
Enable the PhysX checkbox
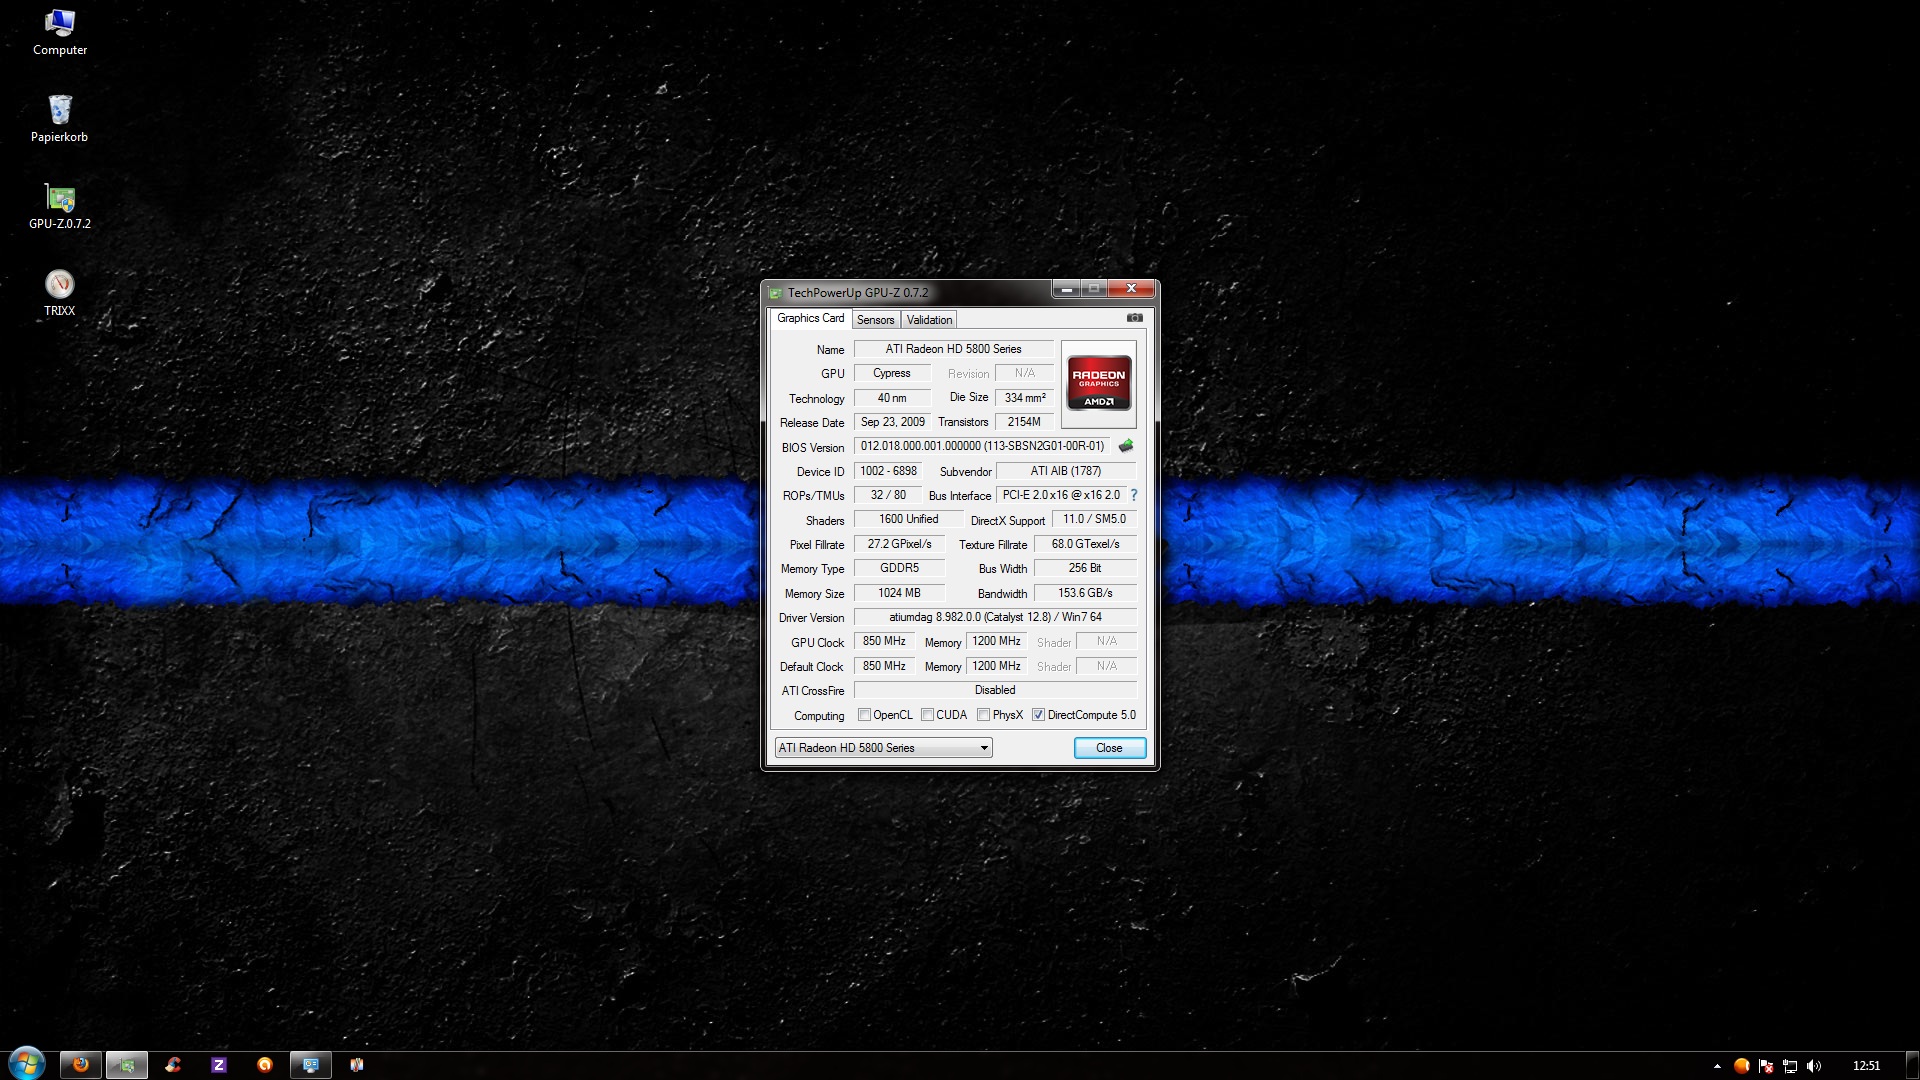(984, 715)
